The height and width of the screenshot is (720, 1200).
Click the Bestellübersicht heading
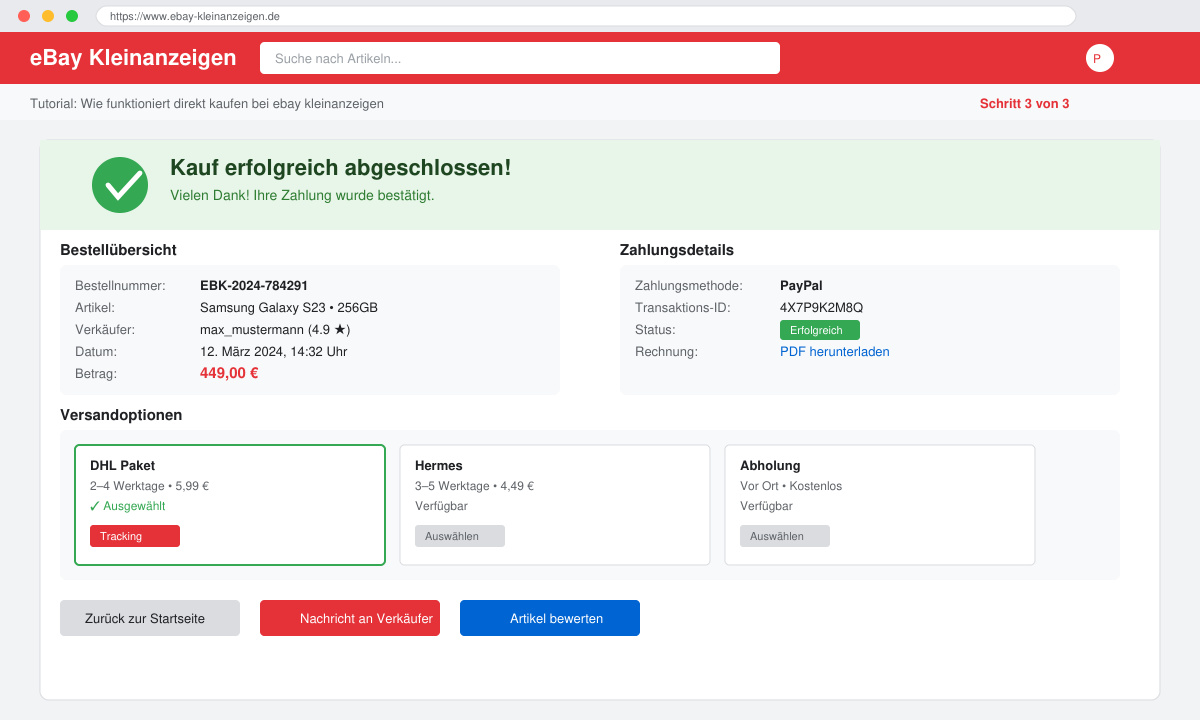tap(118, 250)
